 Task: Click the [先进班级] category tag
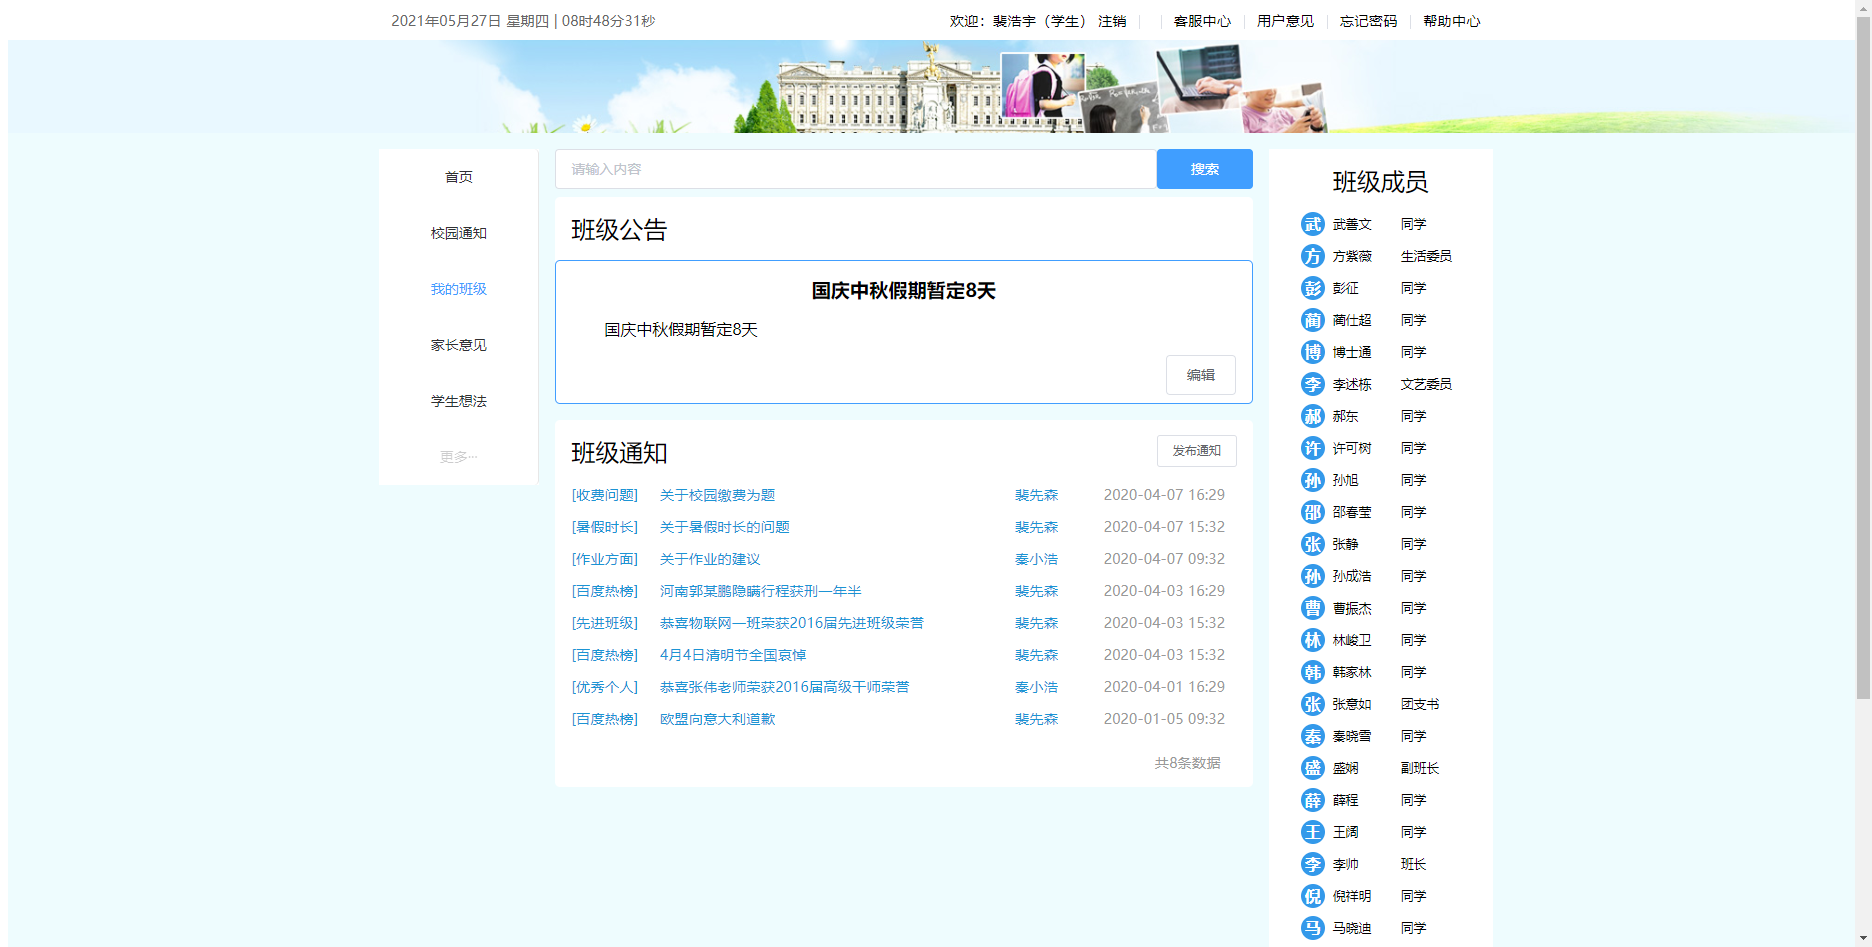click(x=604, y=623)
